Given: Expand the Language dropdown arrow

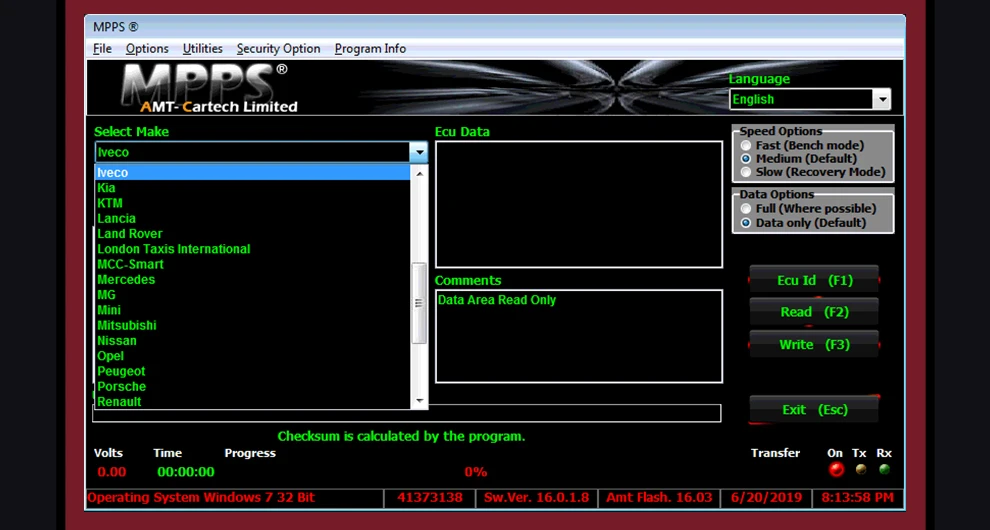Looking at the screenshot, I should tap(881, 99).
